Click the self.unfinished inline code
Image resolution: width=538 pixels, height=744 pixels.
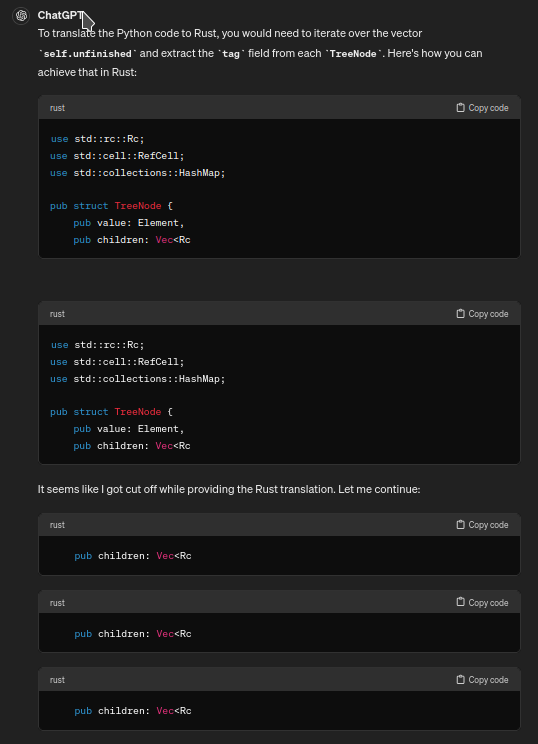[x=87, y=54]
